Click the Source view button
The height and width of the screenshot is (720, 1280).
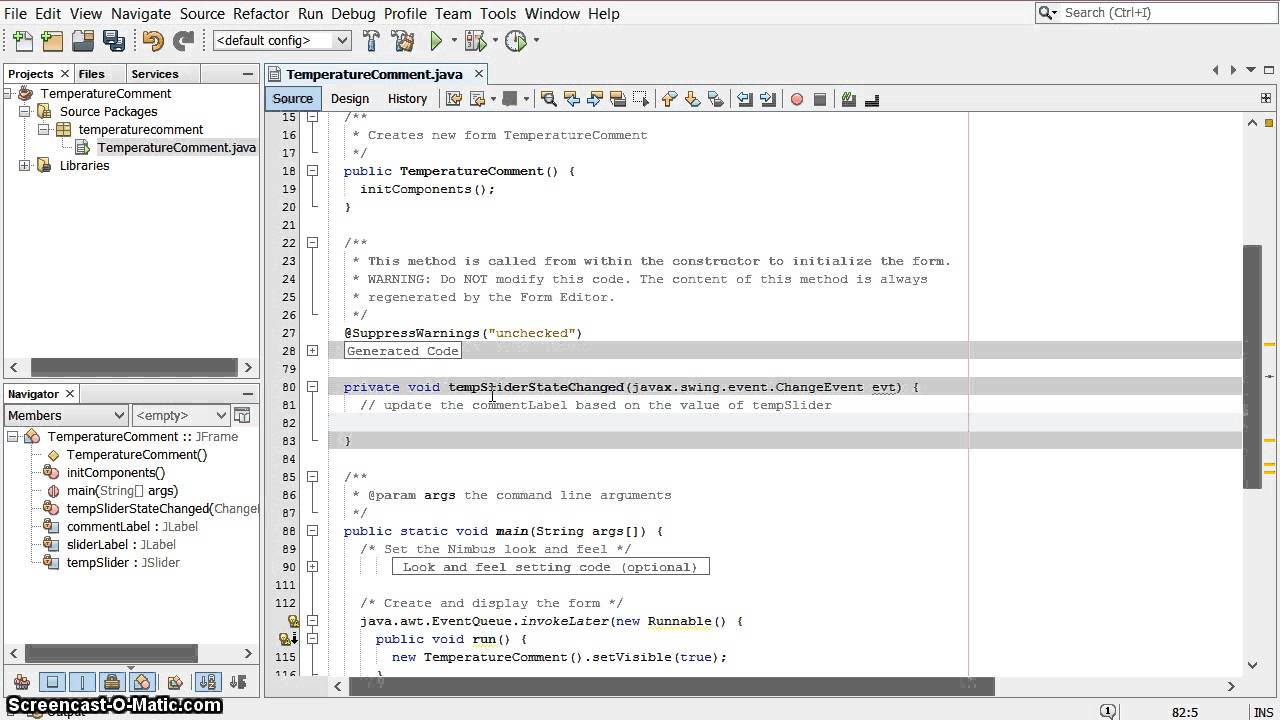(x=292, y=99)
